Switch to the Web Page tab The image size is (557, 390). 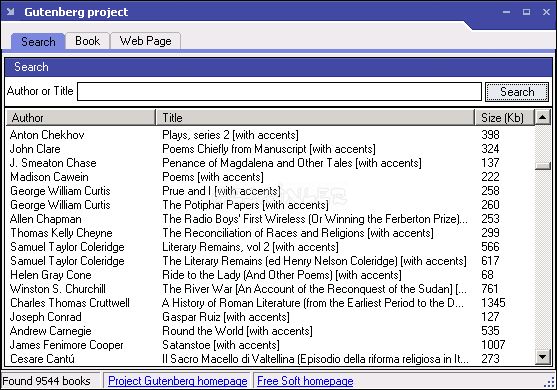[x=146, y=41]
